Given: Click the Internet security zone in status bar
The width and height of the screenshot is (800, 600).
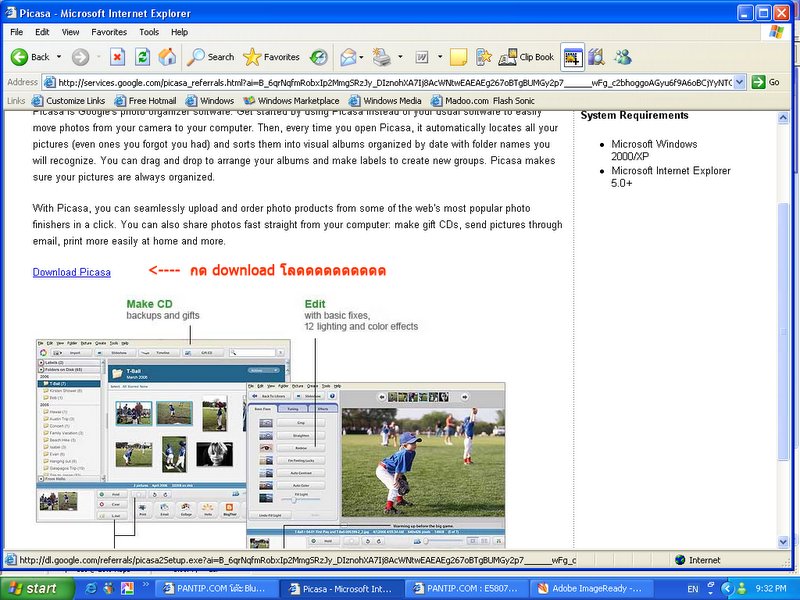Looking at the screenshot, I should point(697,560).
